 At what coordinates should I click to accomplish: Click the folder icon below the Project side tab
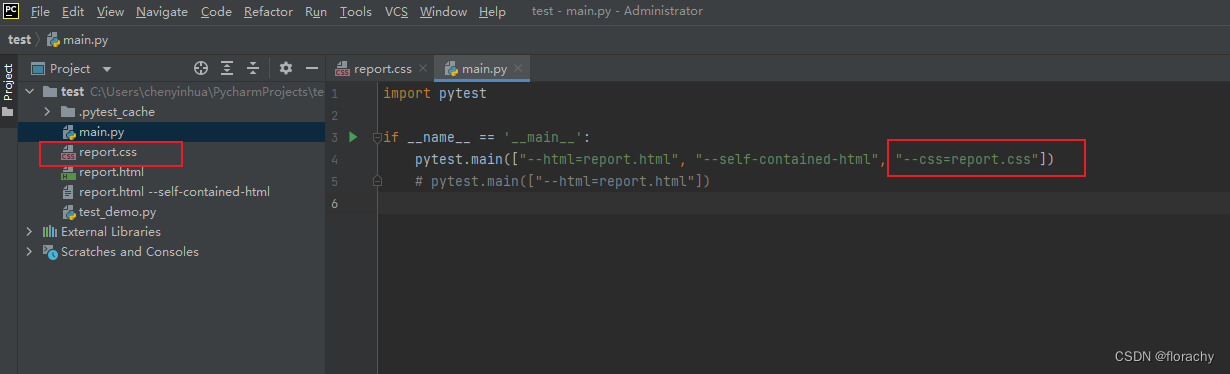(x=8, y=112)
